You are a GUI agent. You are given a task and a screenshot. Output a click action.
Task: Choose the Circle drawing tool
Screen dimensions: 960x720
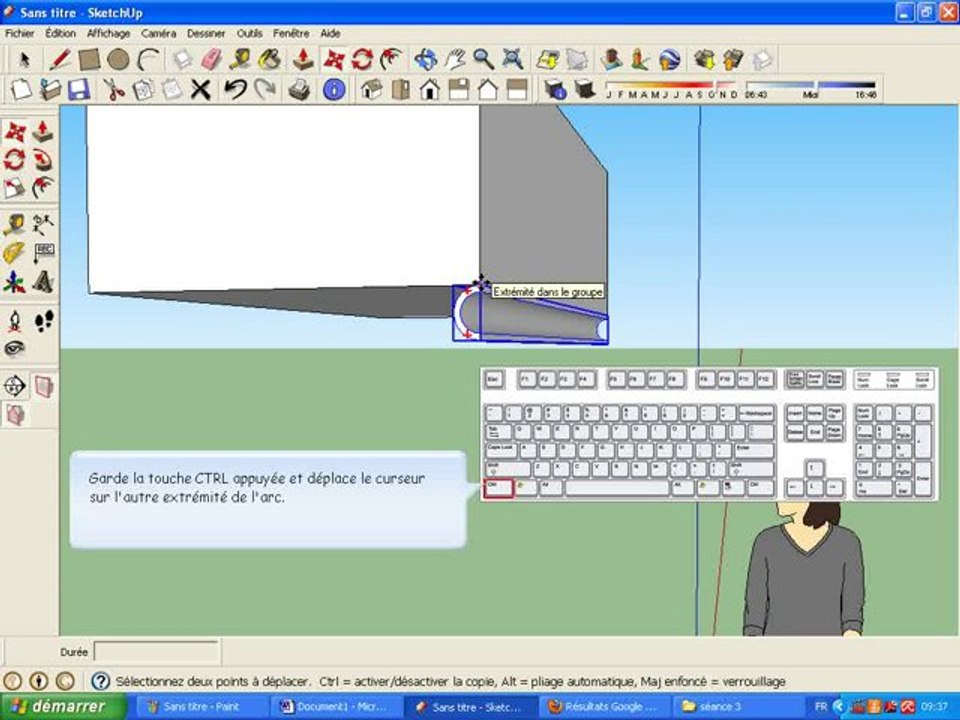[118, 60]
